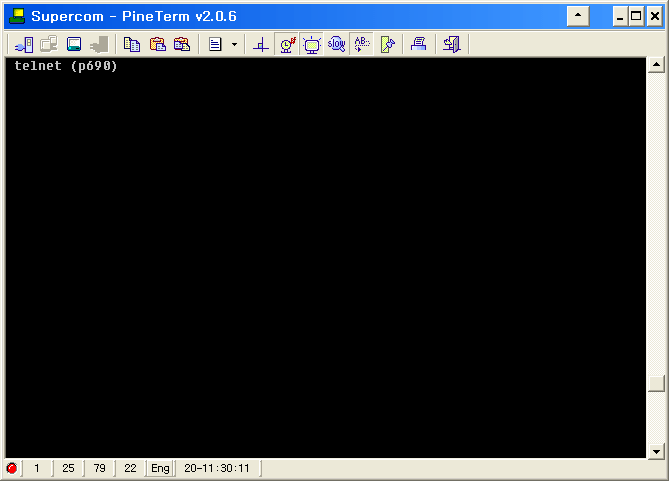This screenshot has height=481, width=669.
Task: Minimize the PineTerm window
Action: [x=620, y=16]
